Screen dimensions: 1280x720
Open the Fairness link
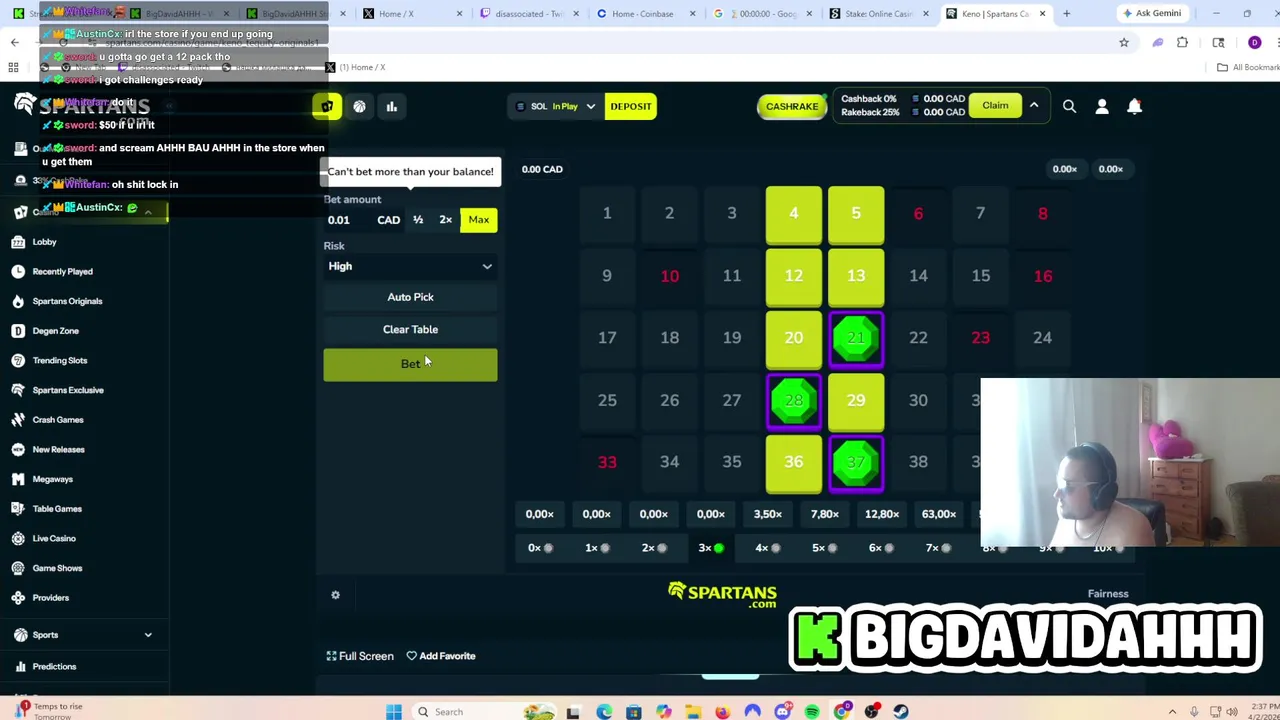coord(1108,594)
